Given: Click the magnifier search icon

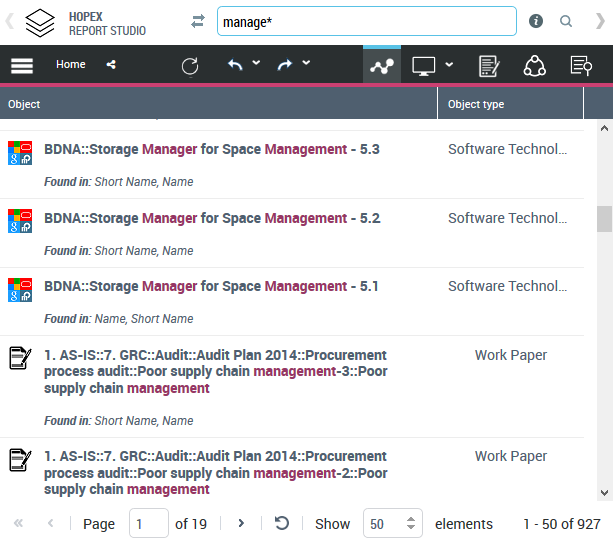Looking at the screenshot, I should (x=566, y=21).
